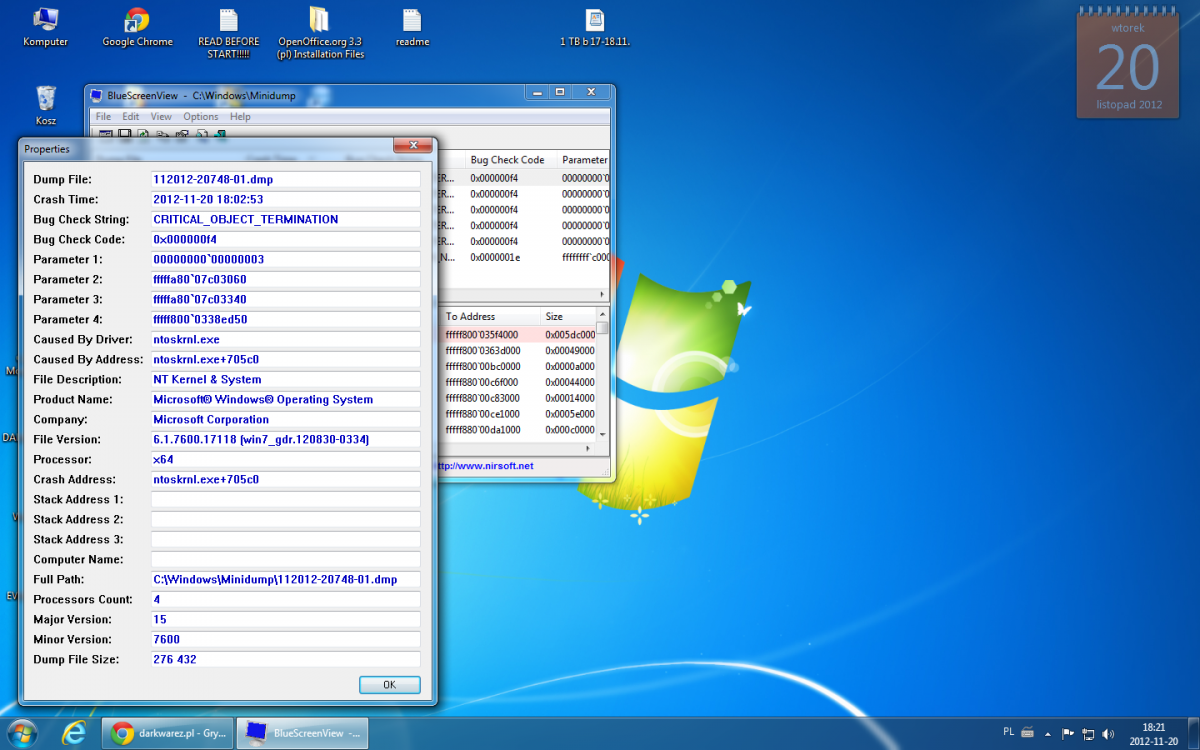The image size is (1200, 750).
Task: Select the Google Chrome desktop shortcut
Action: click(x=137, y=28)
